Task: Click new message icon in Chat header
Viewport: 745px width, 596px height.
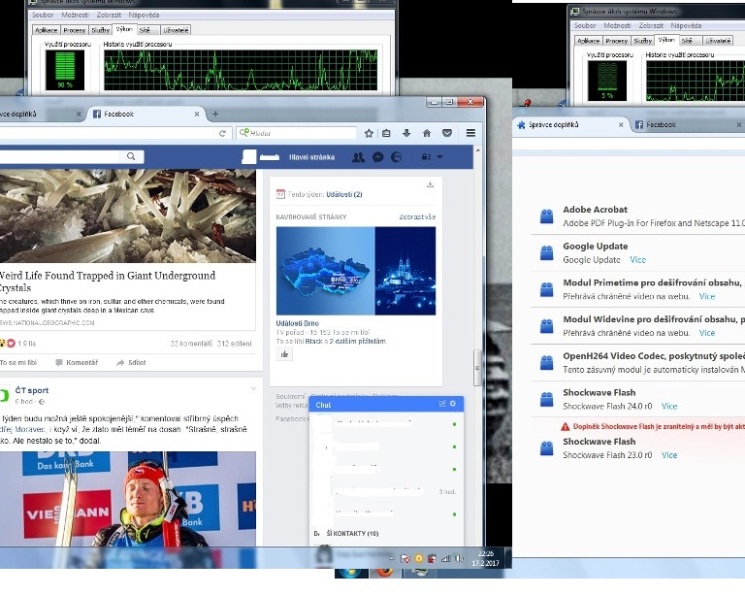Action: (x=442, y=404)
